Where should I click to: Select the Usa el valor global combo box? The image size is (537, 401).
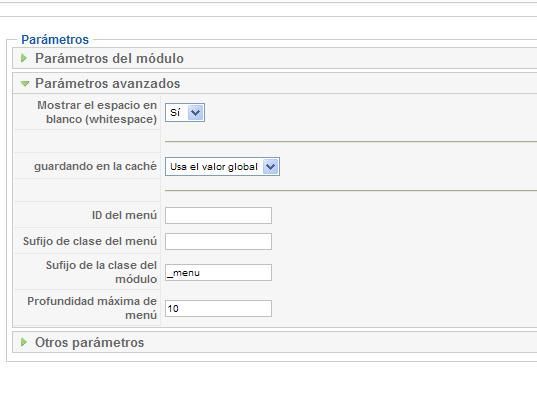[x=222, y=167]
